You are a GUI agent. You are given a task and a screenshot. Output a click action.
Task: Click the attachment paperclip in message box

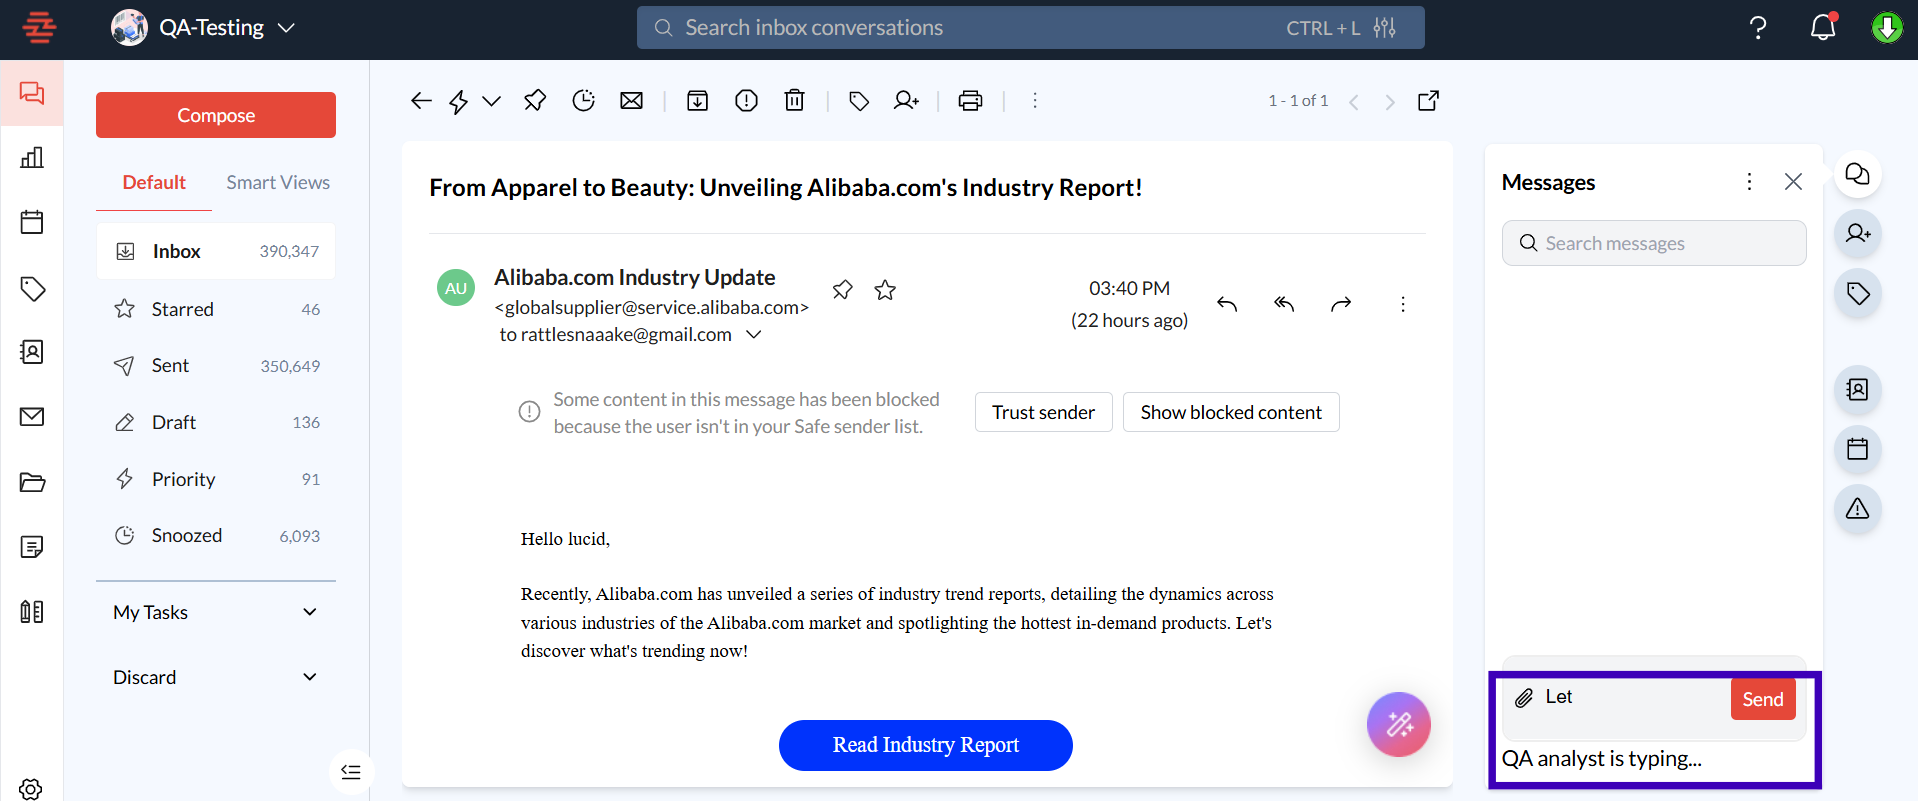pyautogui.click(x=1524, y=698)
